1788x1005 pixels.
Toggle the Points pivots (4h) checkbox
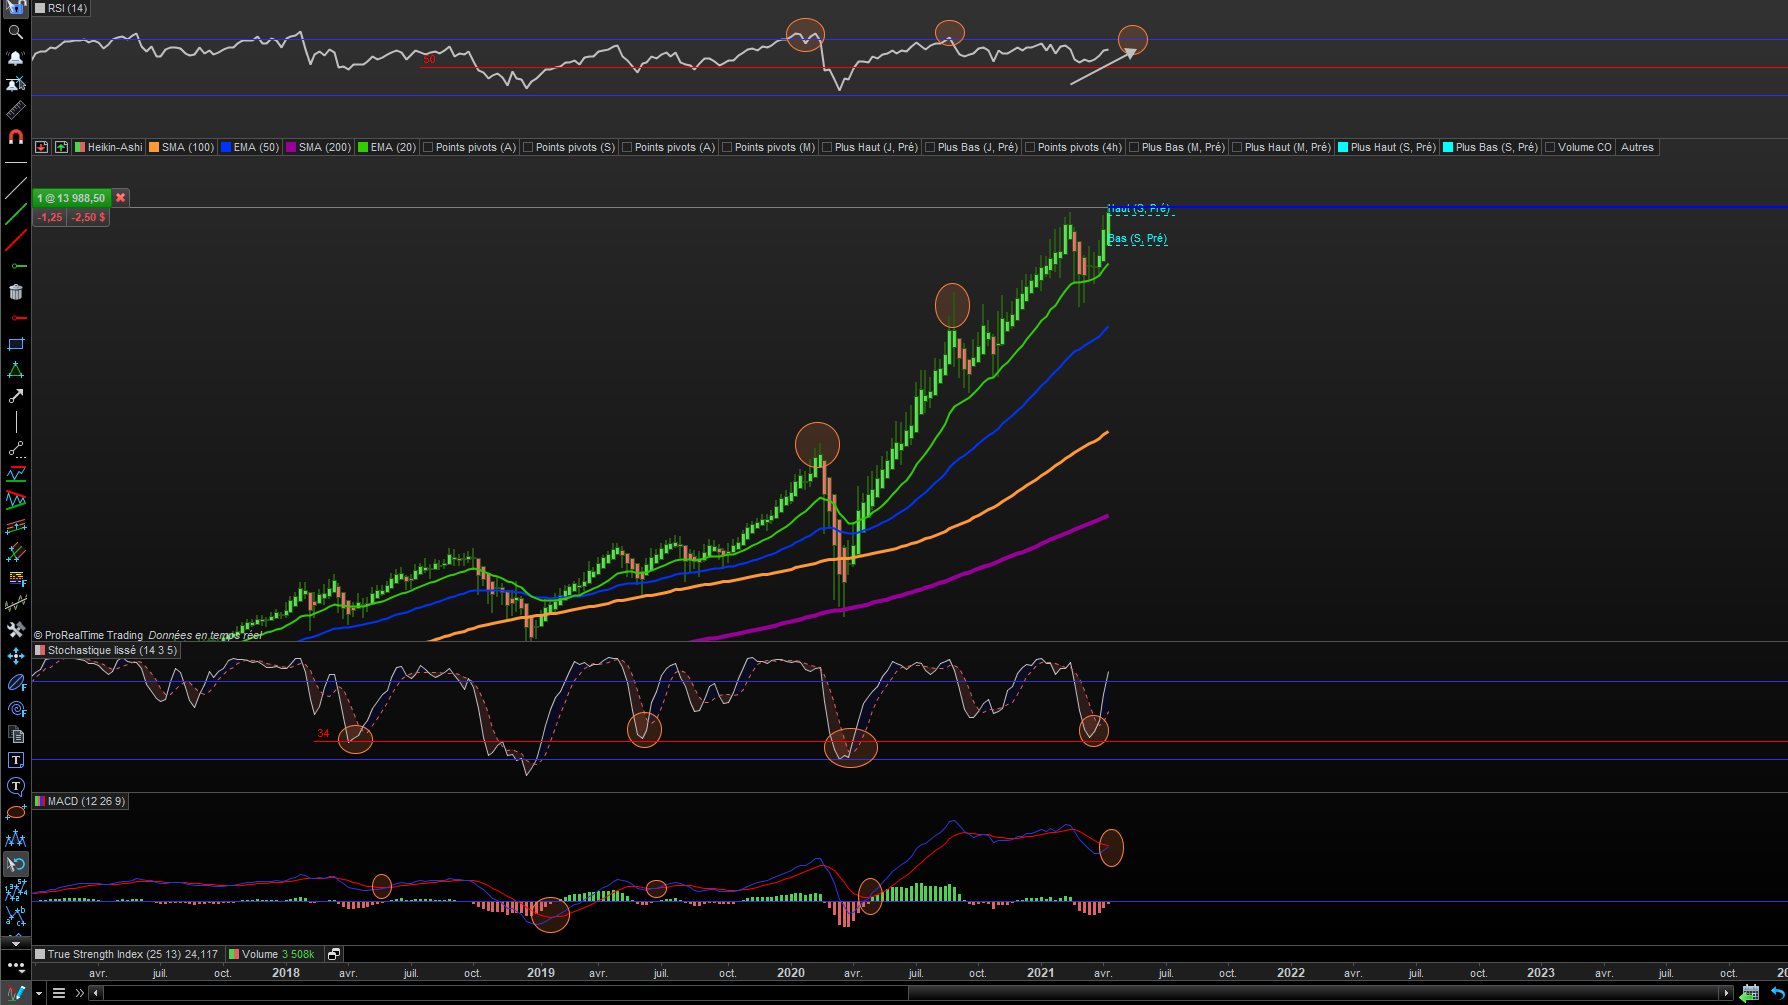point(1030,147)
